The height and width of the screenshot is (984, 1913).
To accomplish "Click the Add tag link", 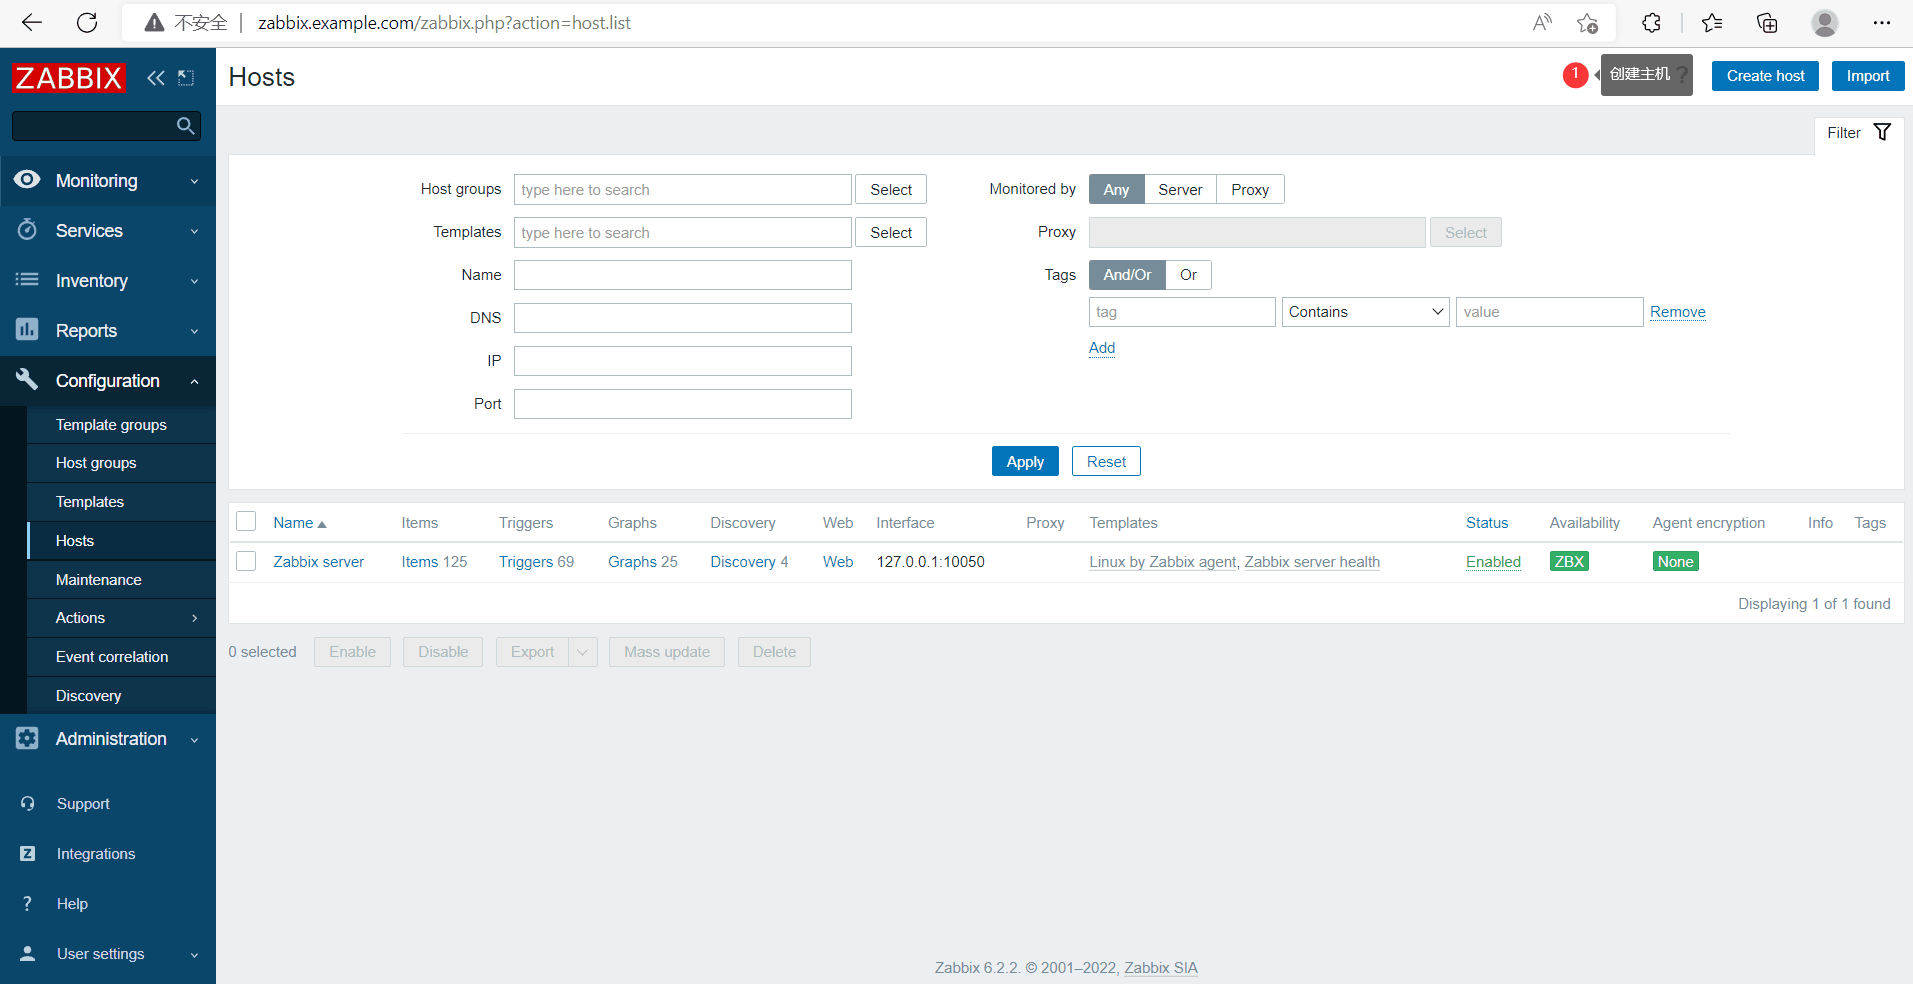I will [1102, 348].
